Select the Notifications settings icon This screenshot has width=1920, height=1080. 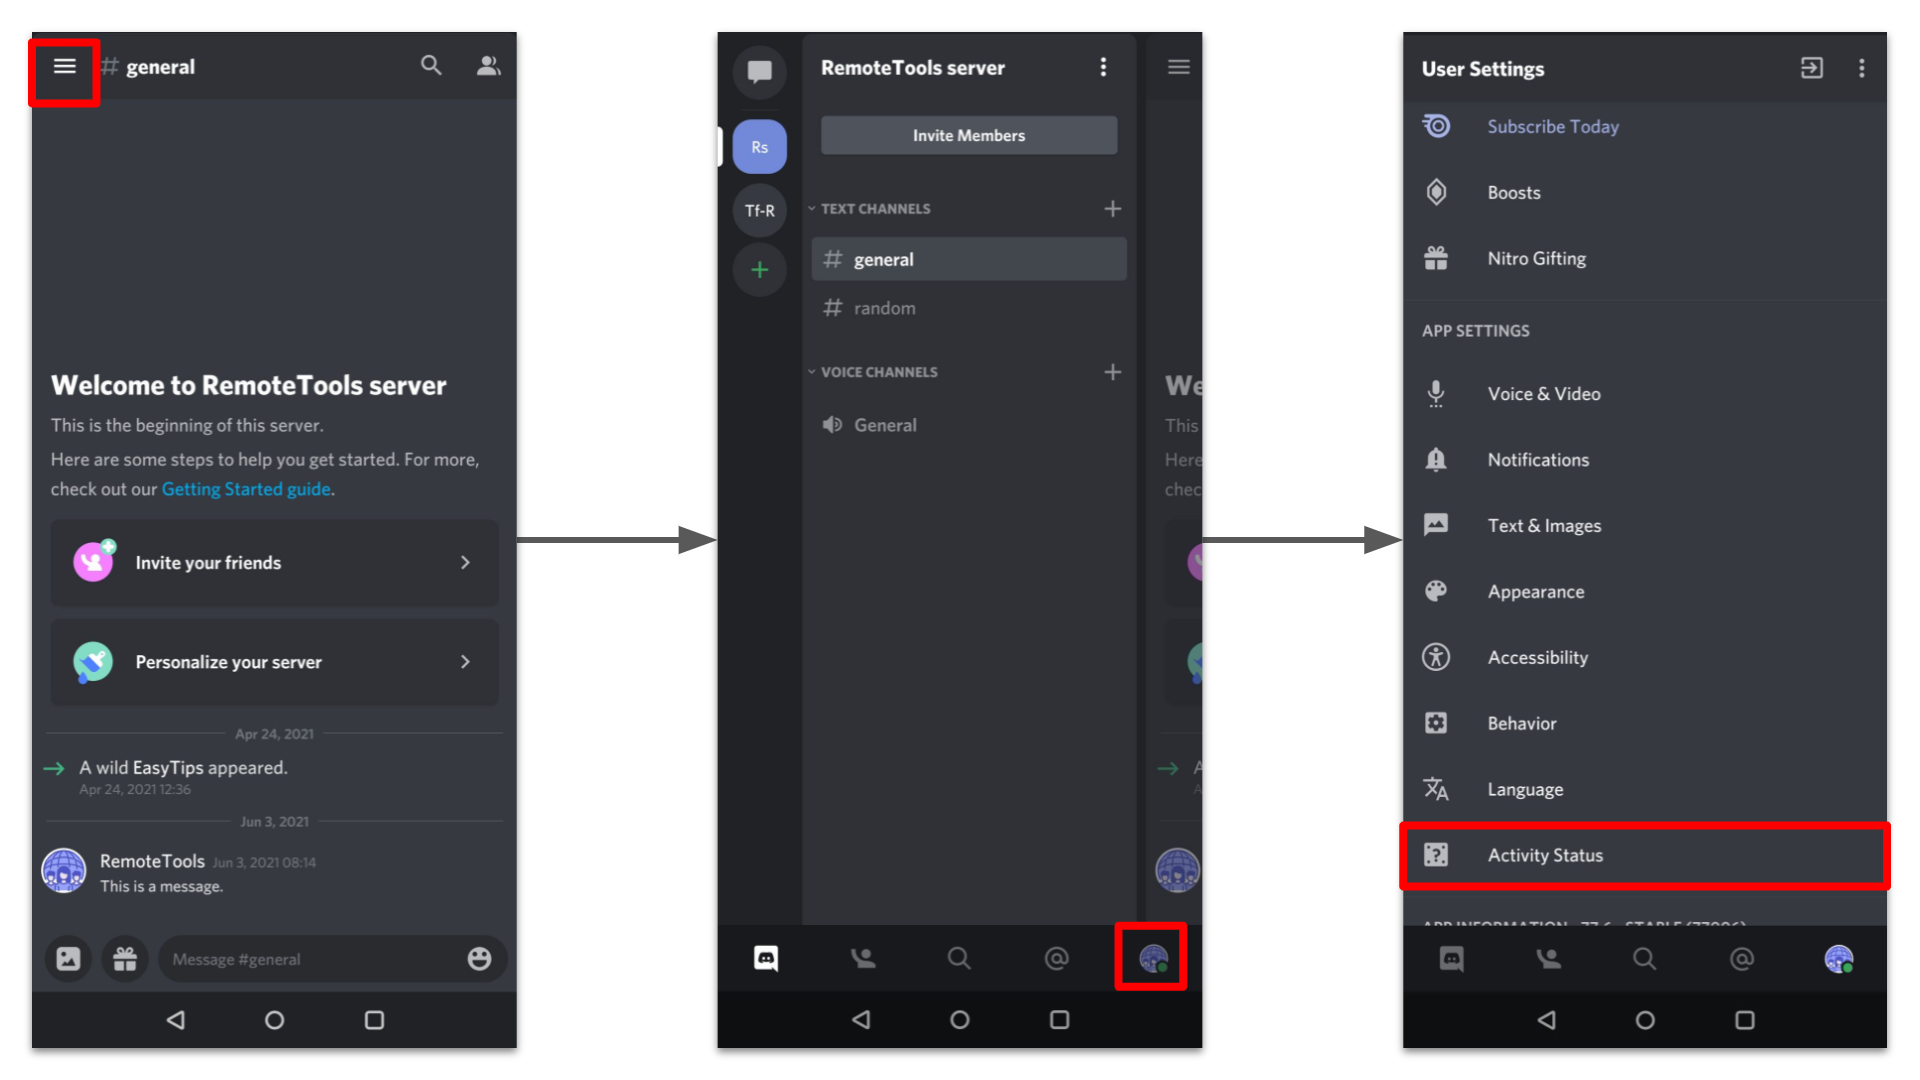1437,459
